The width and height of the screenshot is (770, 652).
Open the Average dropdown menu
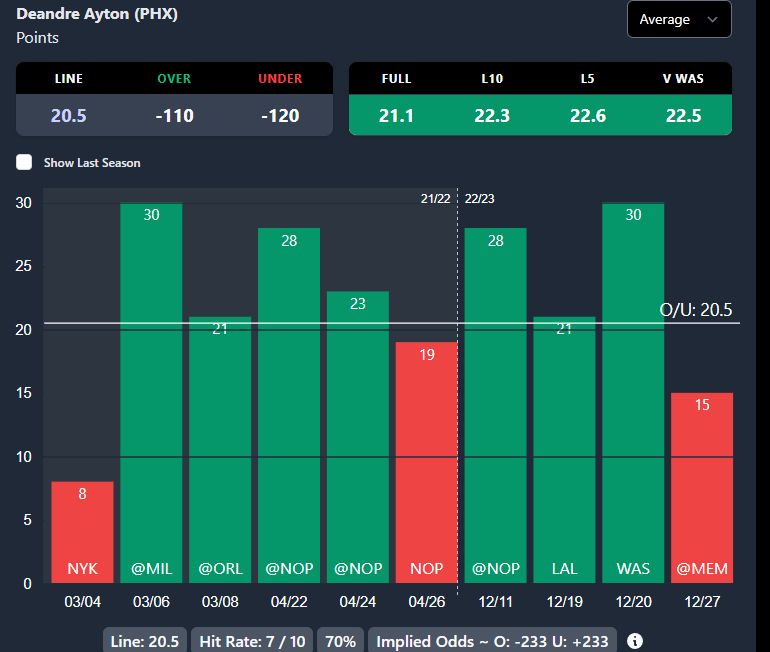click(679, 20)
